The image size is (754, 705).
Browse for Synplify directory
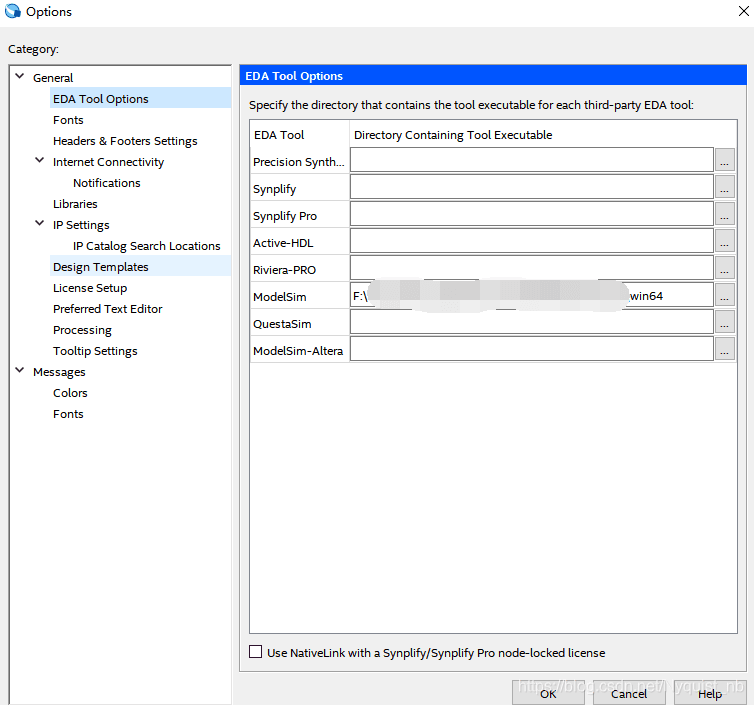(724, 187)
